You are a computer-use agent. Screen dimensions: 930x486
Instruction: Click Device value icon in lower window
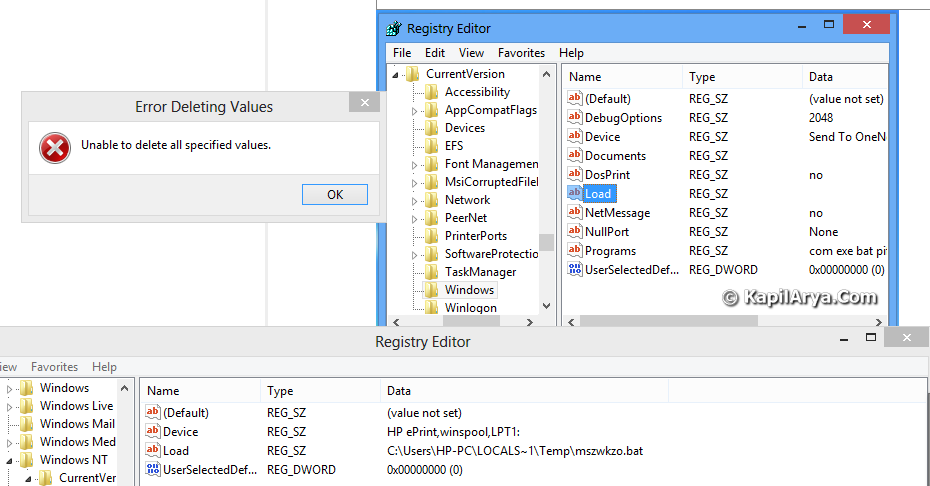click(152, 431)
